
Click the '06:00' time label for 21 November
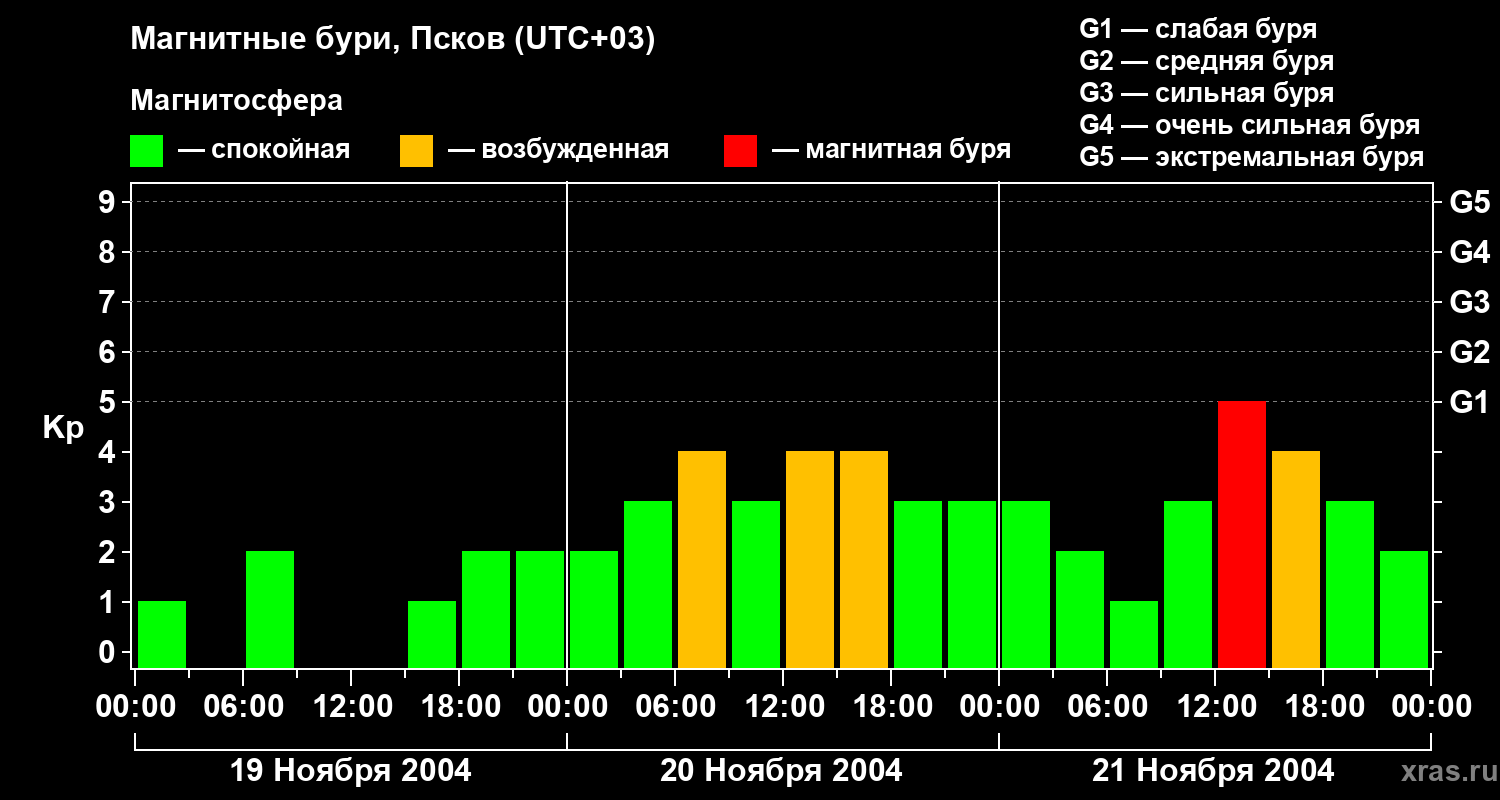[1107, 707]
